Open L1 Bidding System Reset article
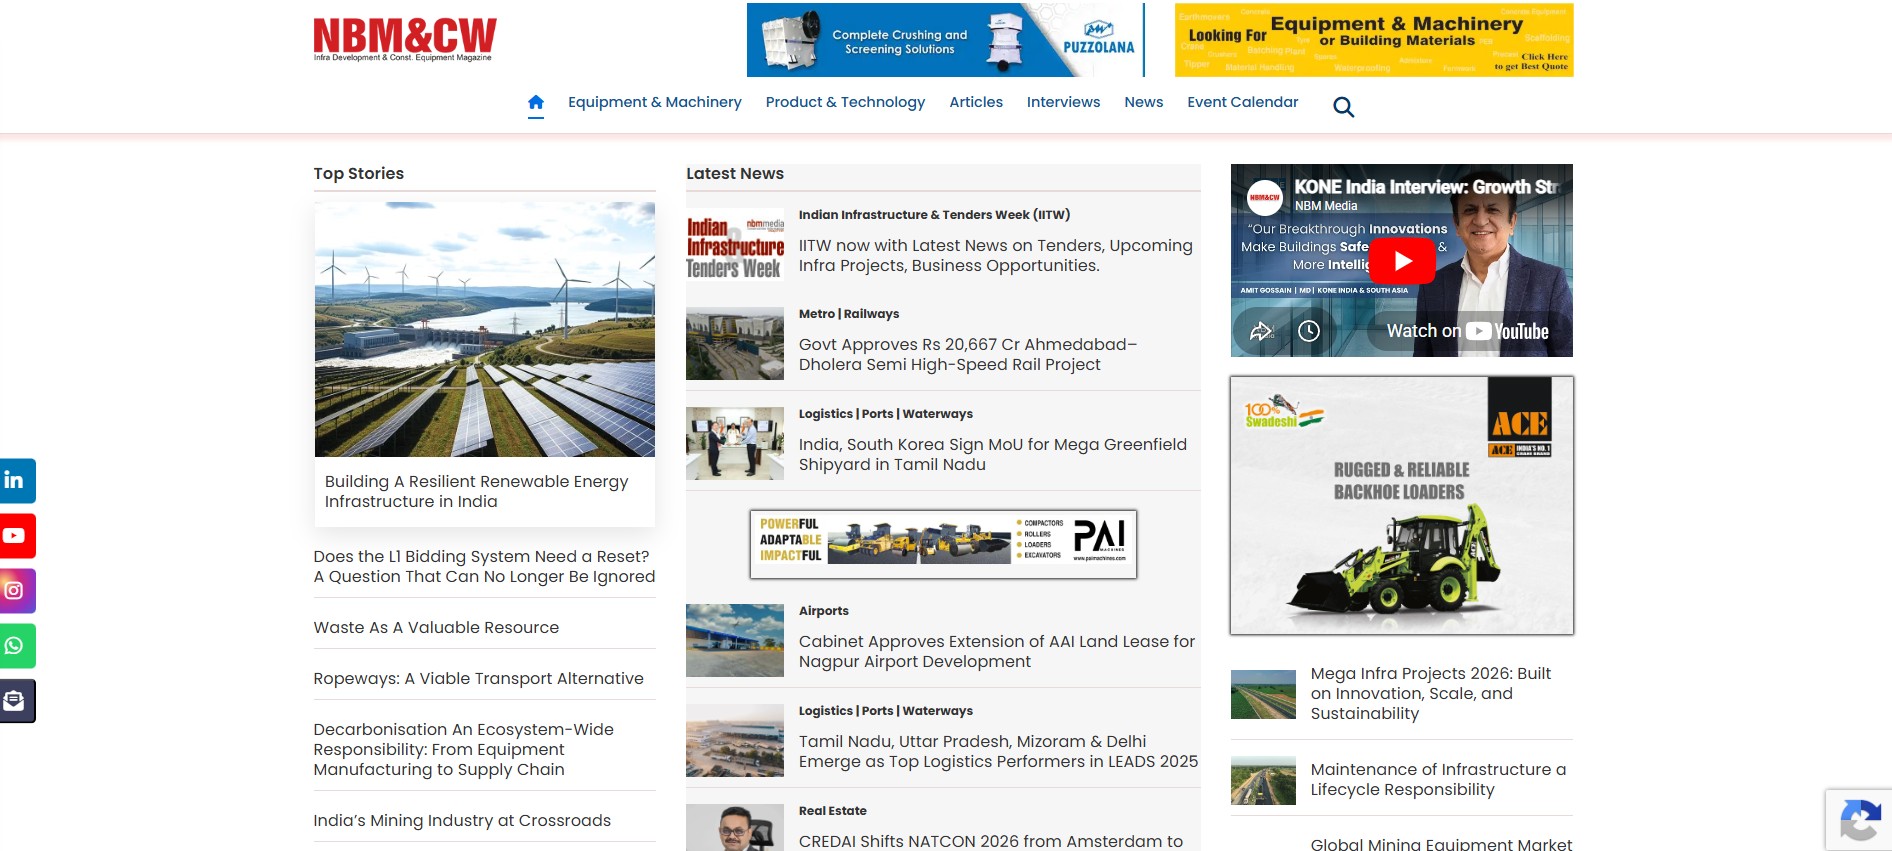 coord(484,567)
